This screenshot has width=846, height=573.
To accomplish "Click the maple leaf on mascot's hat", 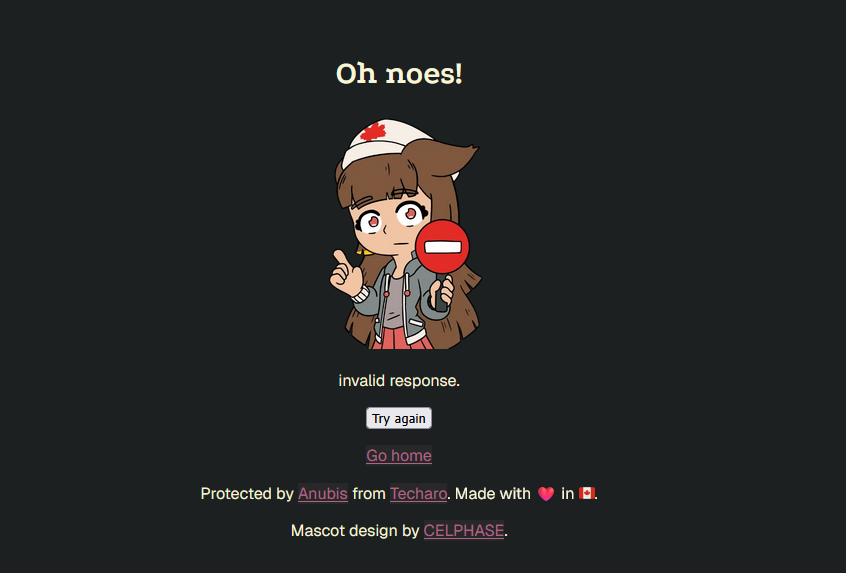I will (373, 132).
